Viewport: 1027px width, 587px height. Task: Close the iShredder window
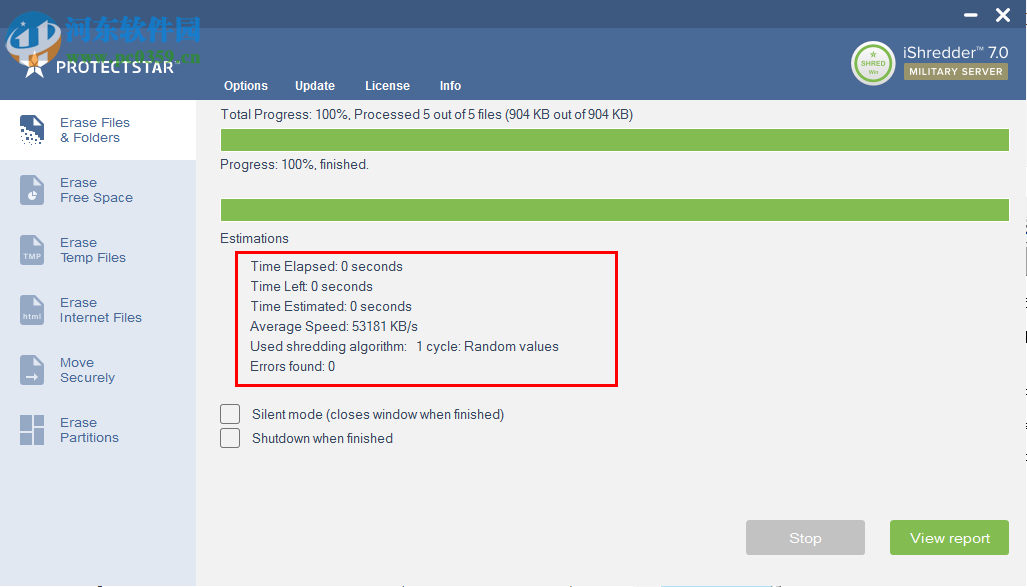[1003, 15]
